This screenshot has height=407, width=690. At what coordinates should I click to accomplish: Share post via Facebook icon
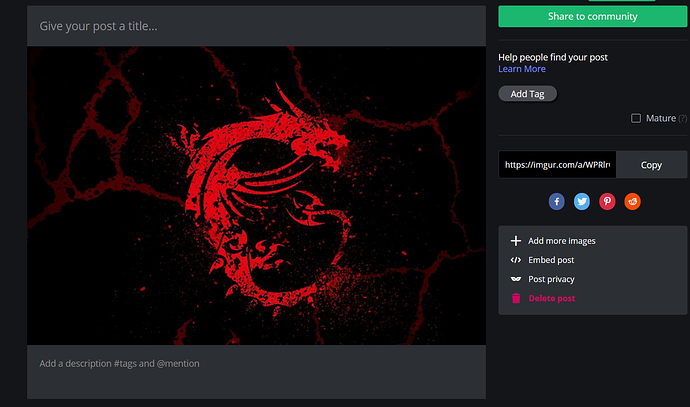556,202
